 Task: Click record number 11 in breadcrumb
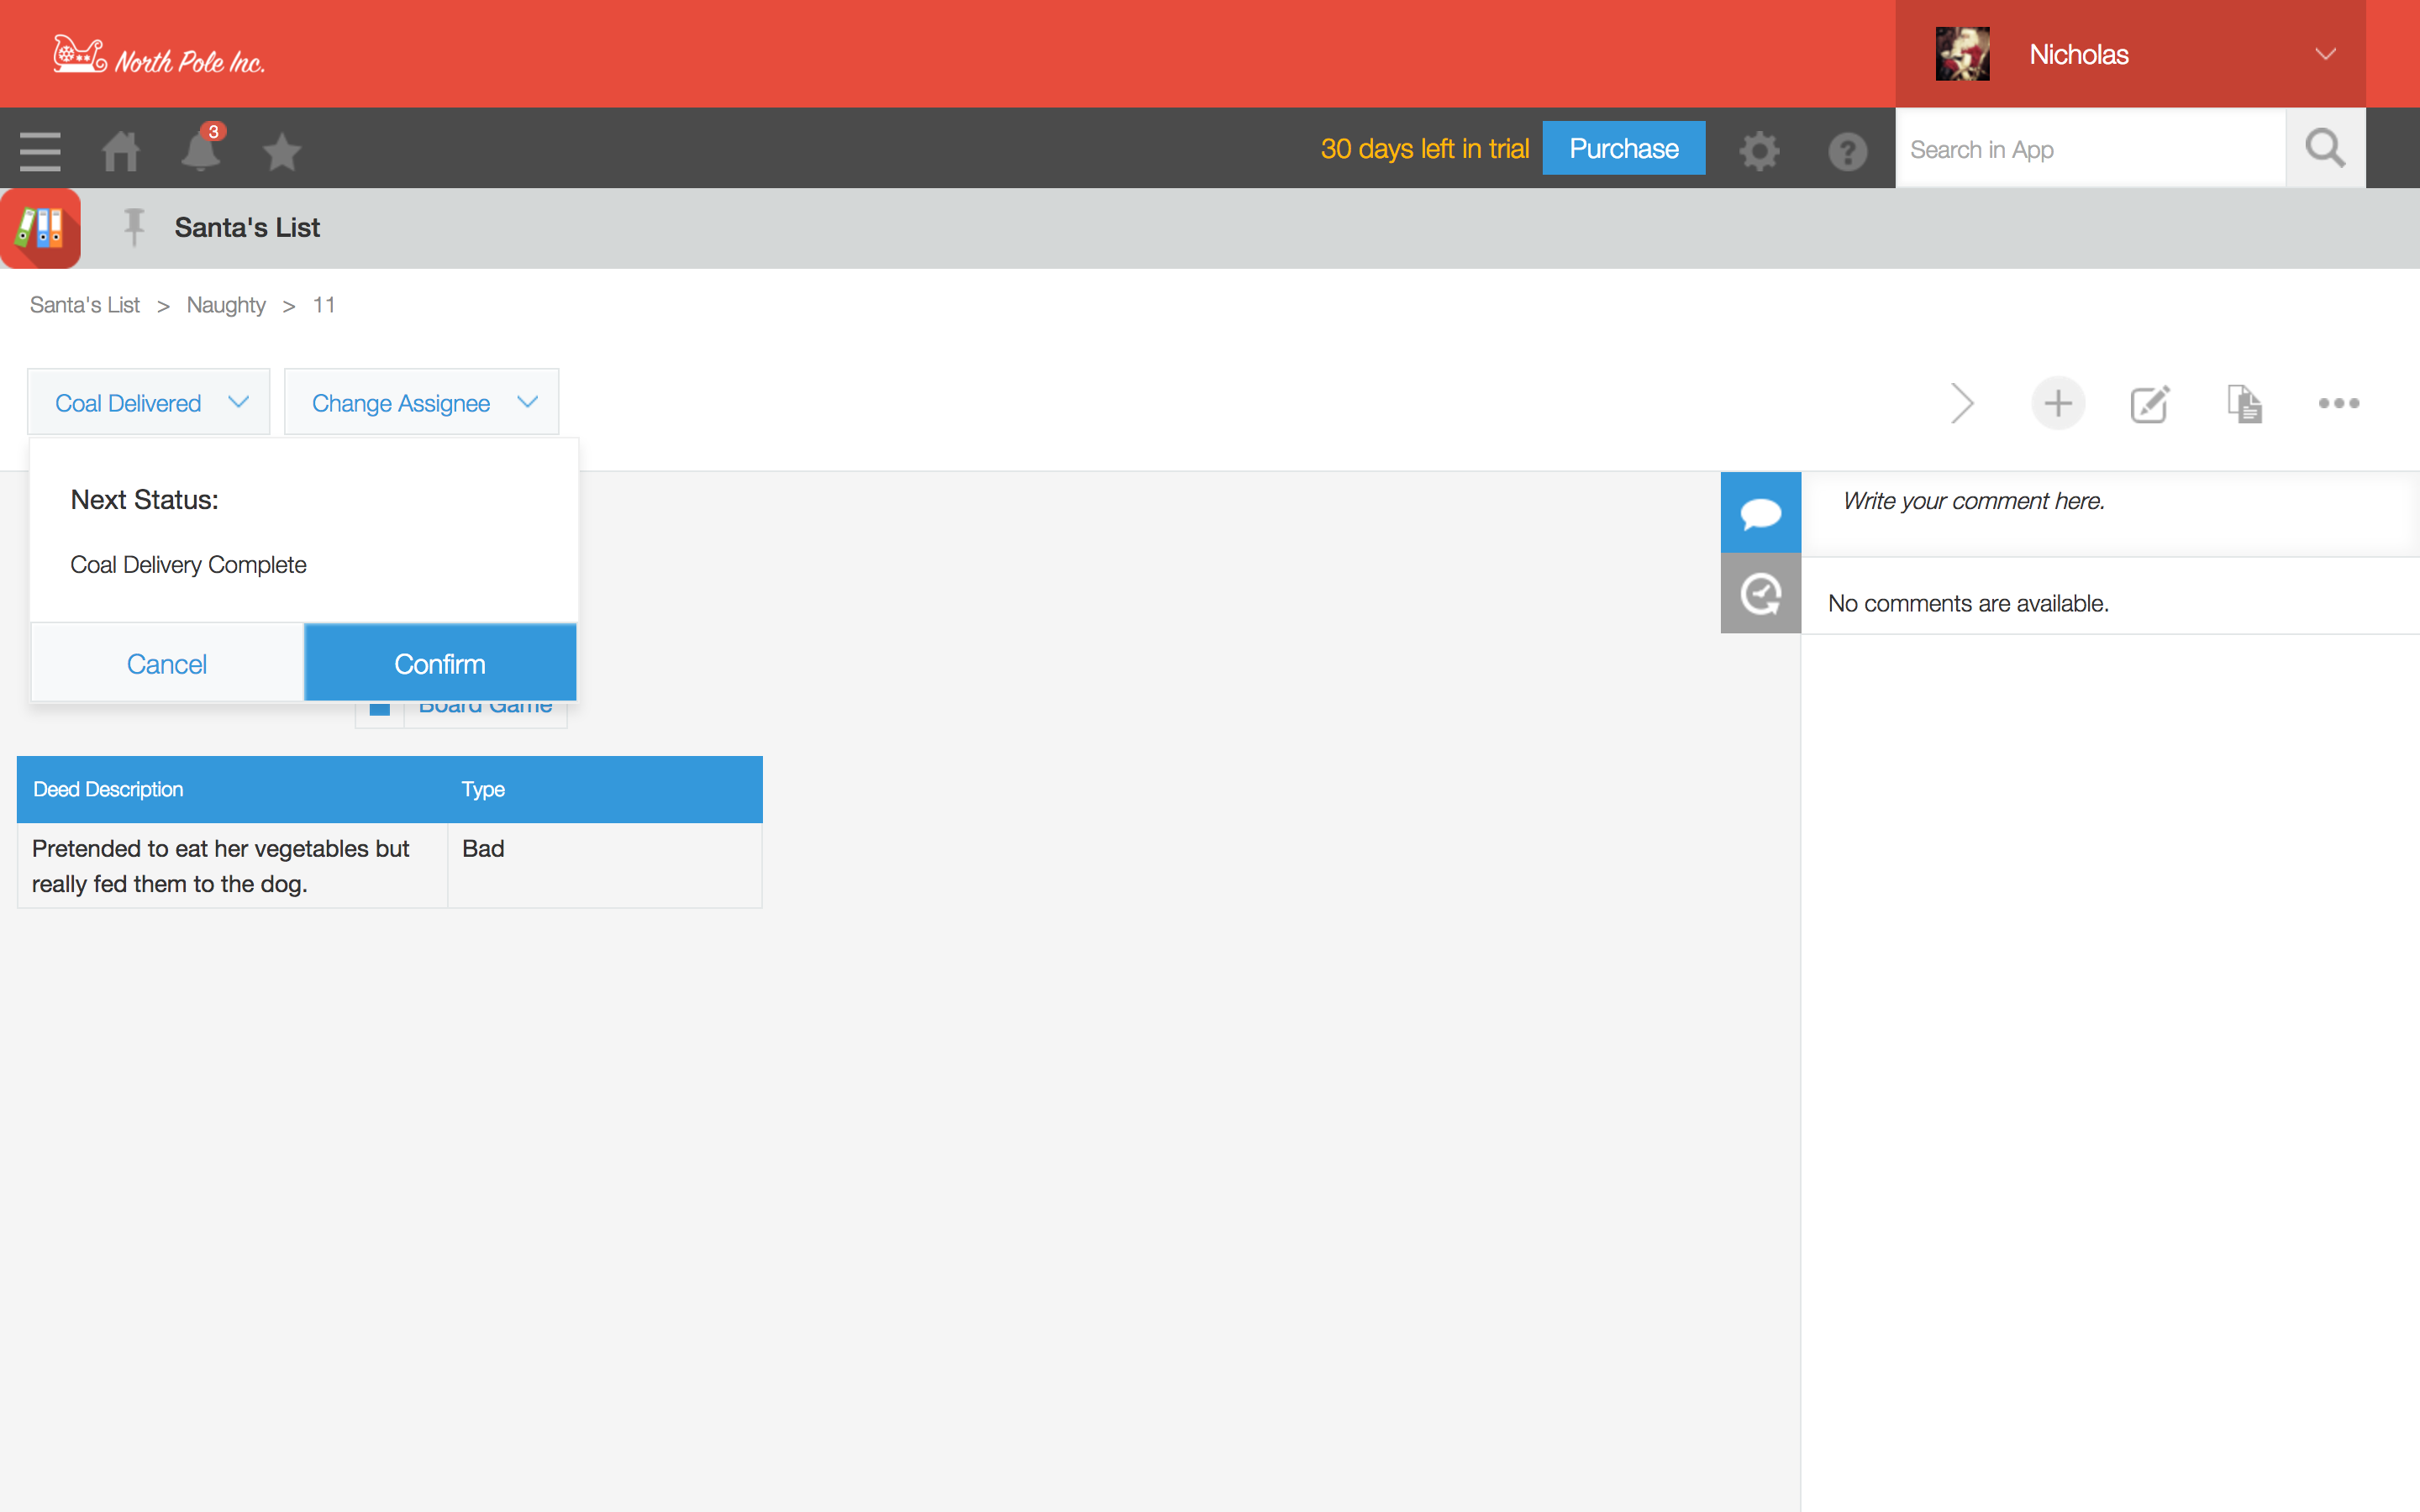323,305
